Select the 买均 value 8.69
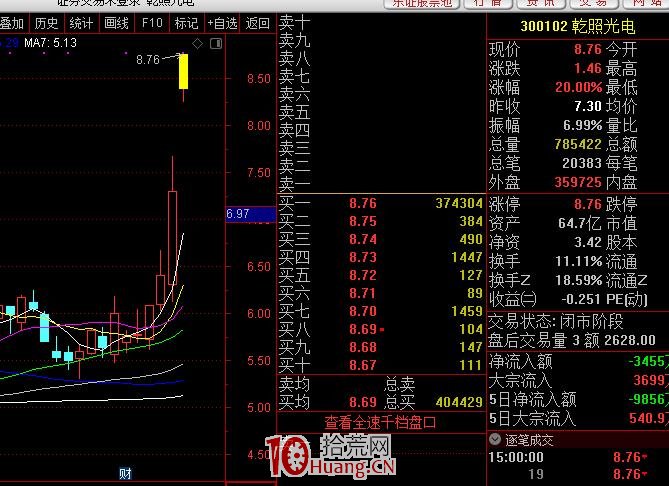Image resolution: width=669 pixels, height=486 pixels. 363,402
